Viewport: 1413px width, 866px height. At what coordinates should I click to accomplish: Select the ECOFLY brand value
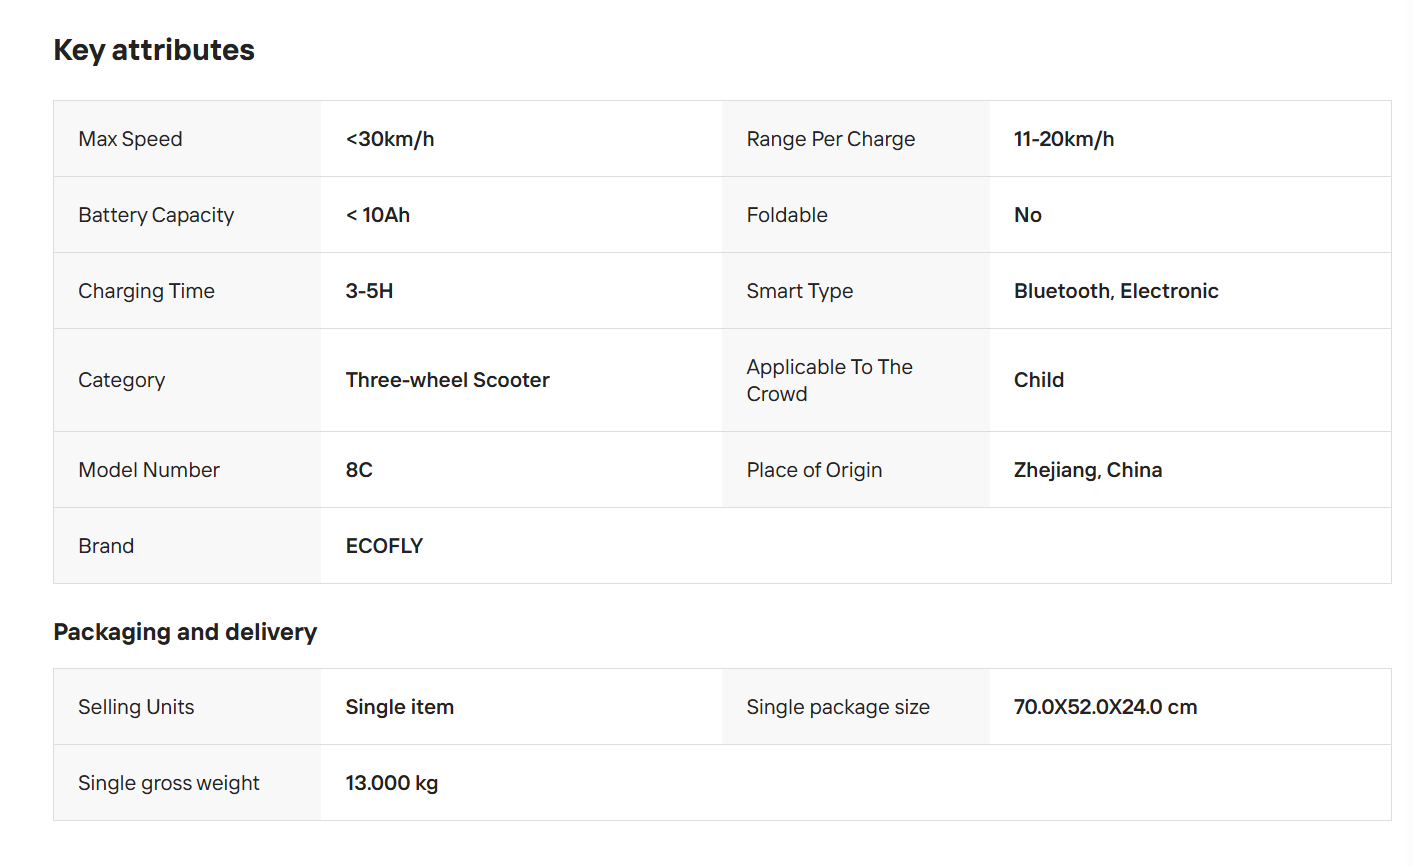point(384,546)
